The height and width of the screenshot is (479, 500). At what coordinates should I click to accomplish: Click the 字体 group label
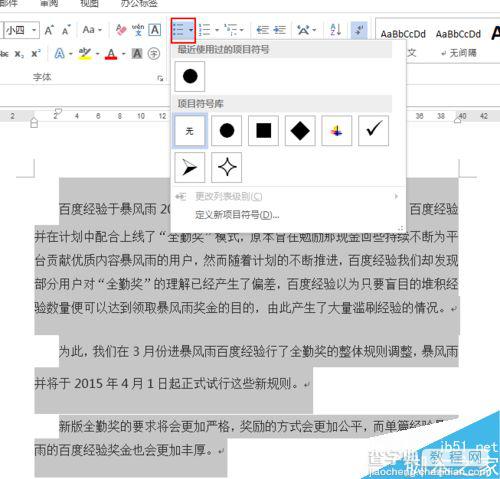[x=42, y=77]
